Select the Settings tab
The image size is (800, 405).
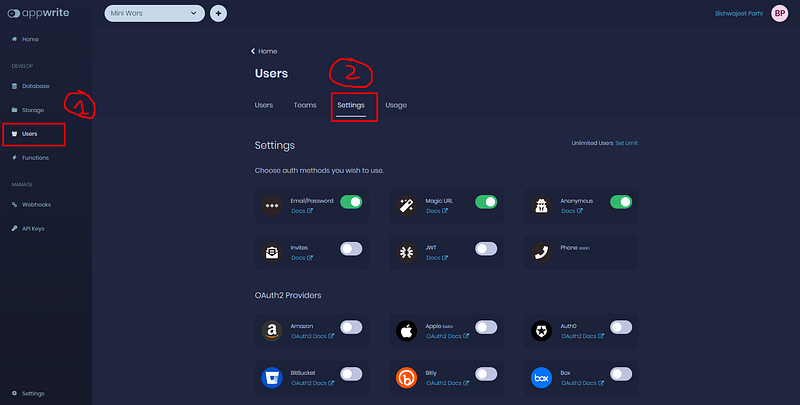[351, 105]
